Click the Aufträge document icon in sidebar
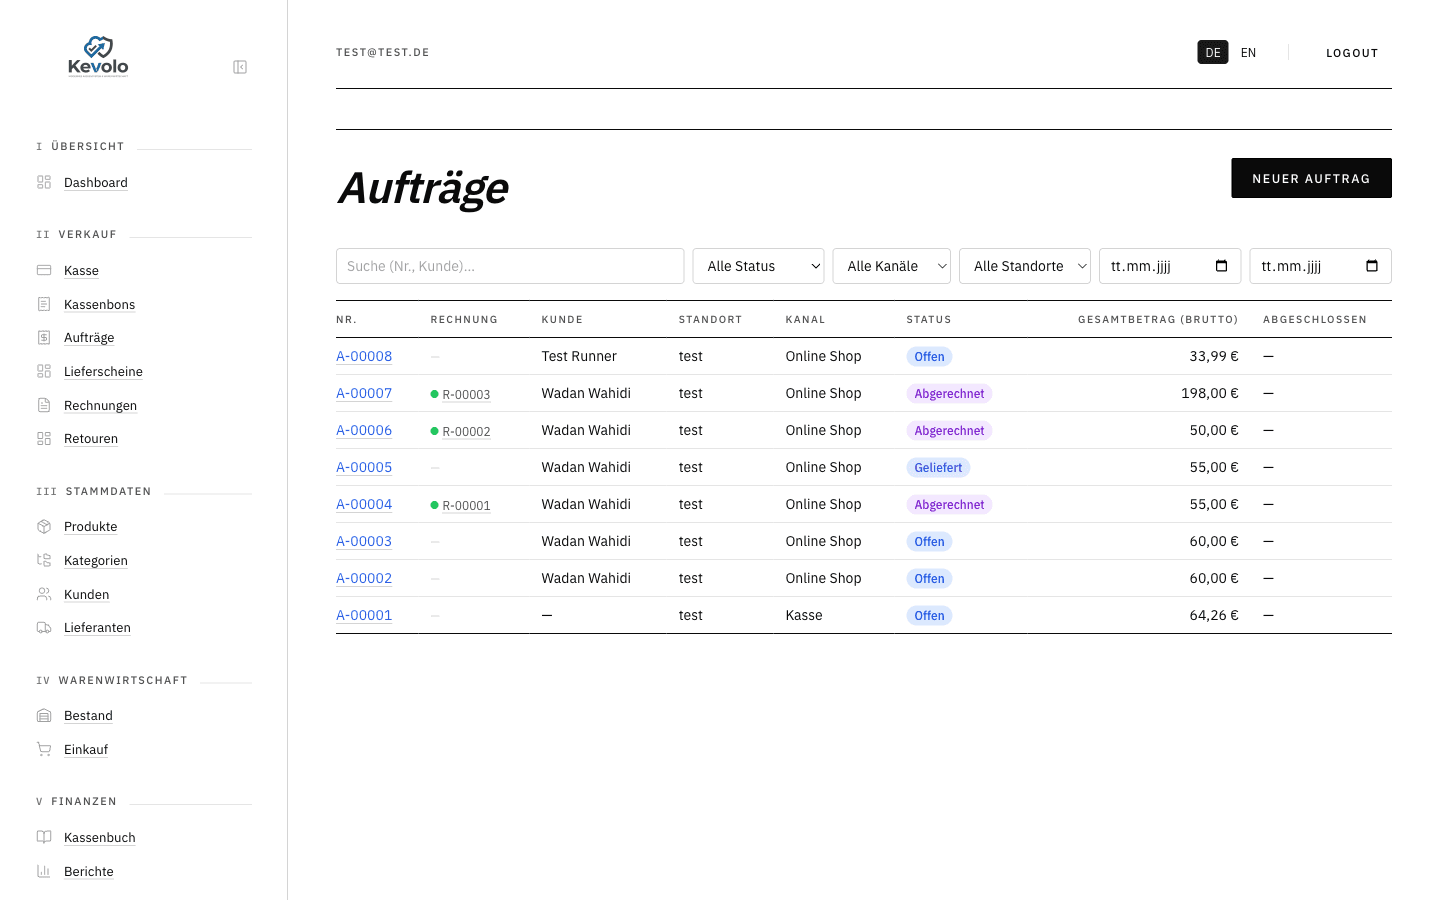The height and width of the screenshot is (900, 1440). click(44, 338)
